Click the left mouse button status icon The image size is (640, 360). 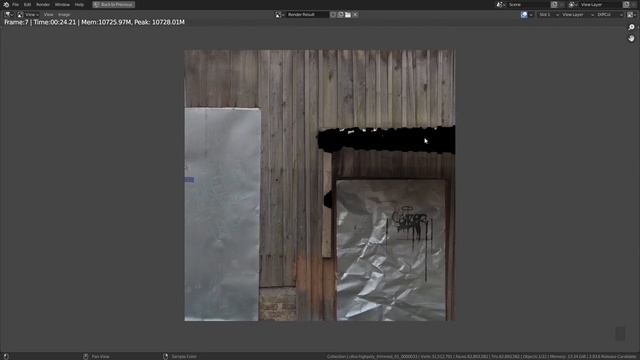point(6,356)
